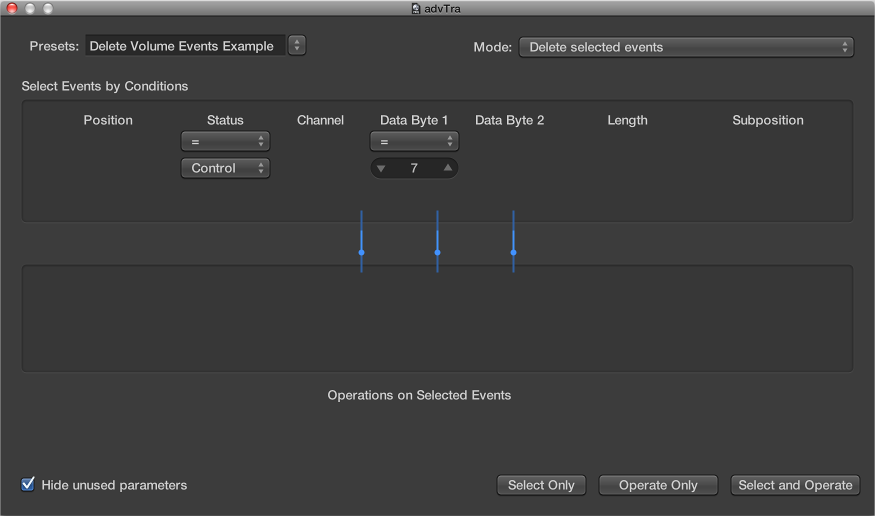Click the Position column header
The image size is (876, 516).
(108, 120)
